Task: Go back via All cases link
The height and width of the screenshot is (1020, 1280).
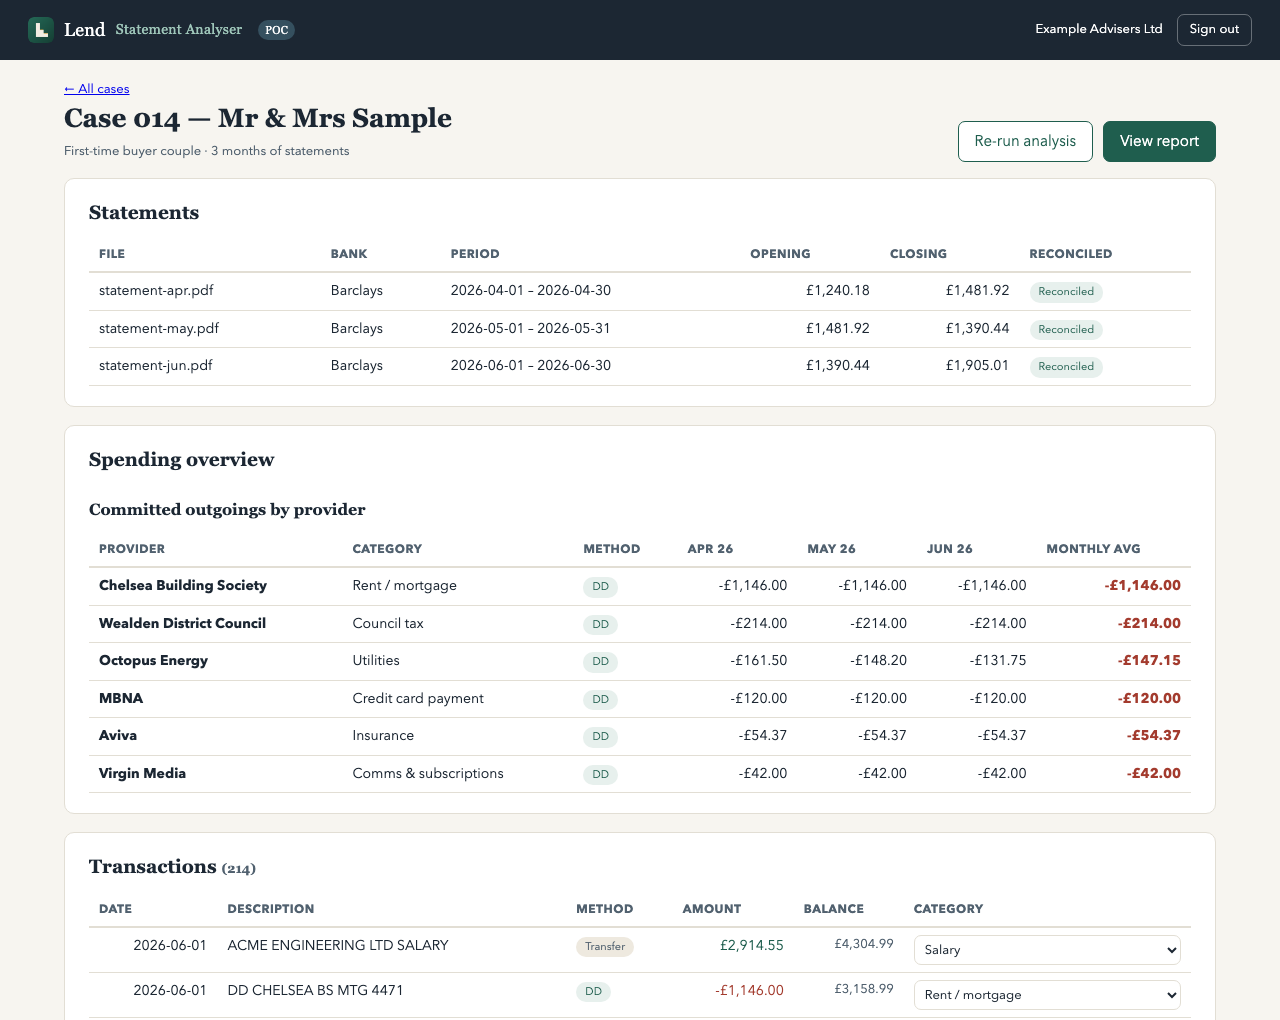Action: point(96,89)
